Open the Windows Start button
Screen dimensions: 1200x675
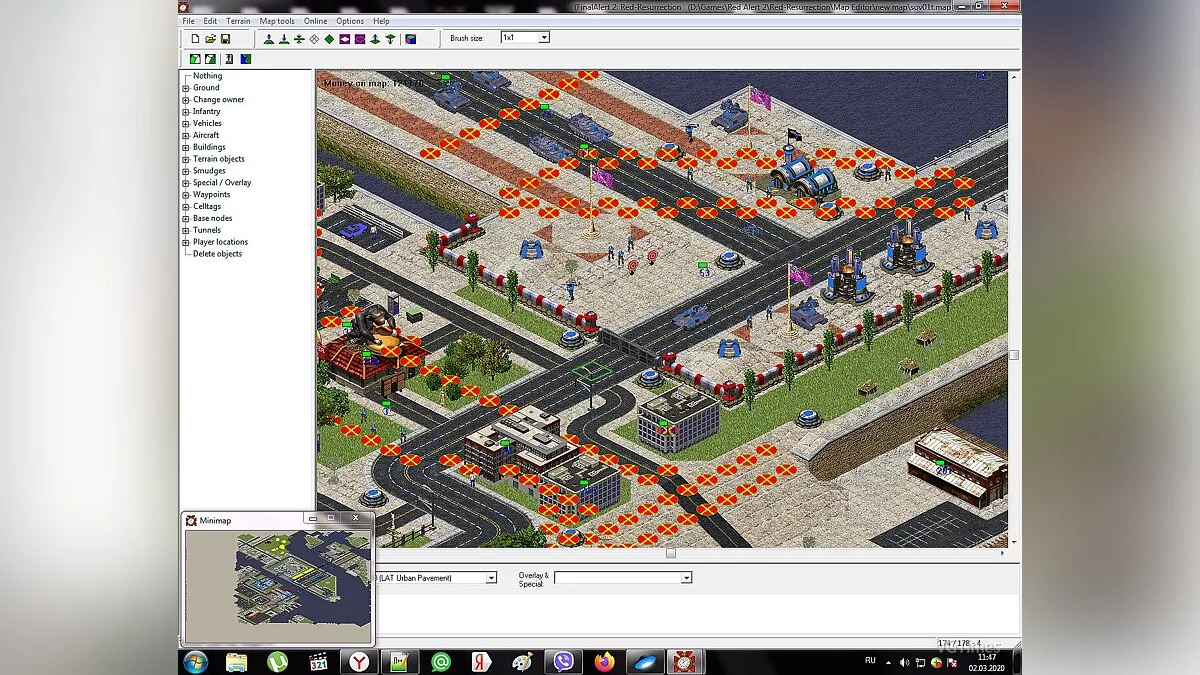pyautogui.click(x=196, y=662)
